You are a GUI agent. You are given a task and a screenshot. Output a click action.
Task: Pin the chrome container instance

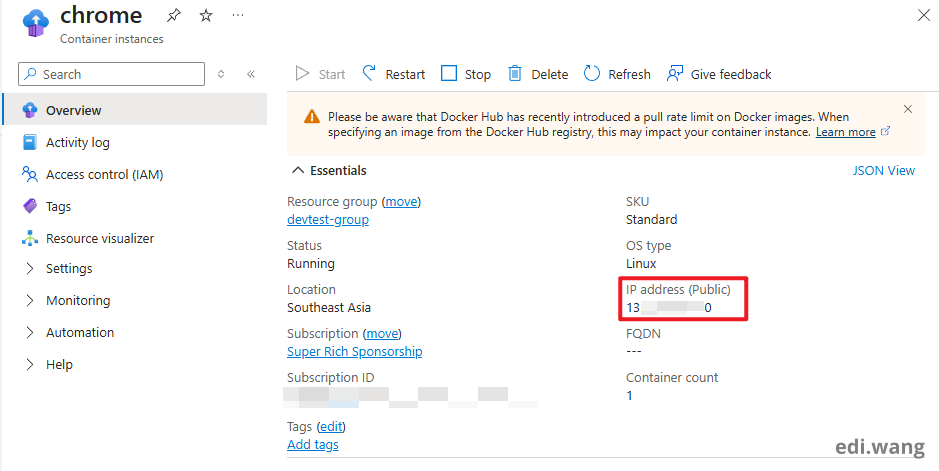[x=173, y=15]
